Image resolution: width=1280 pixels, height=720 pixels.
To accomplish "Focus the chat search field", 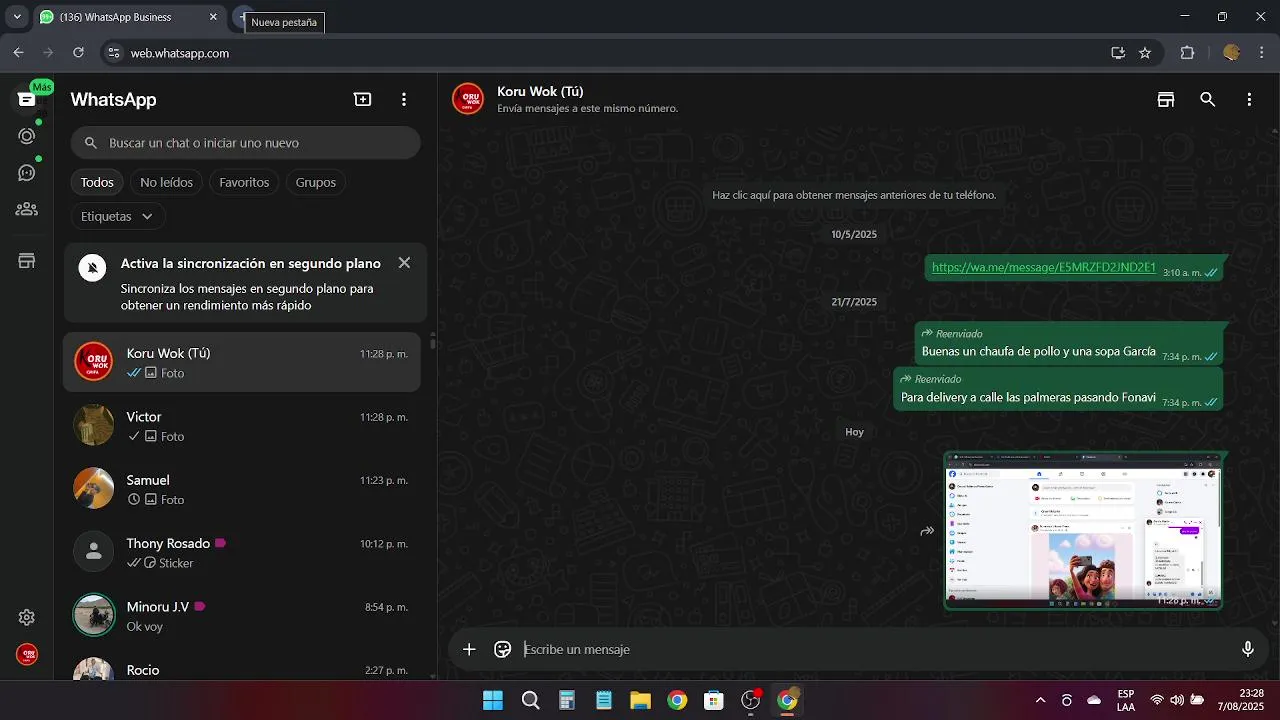I will 245,143.
